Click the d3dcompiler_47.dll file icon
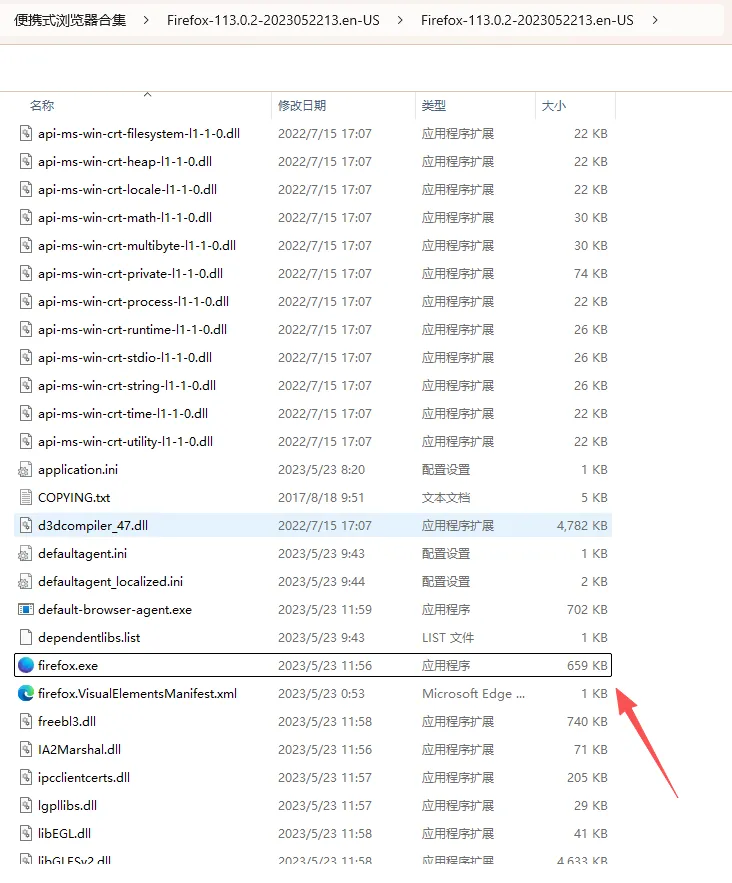 point(26,525)
